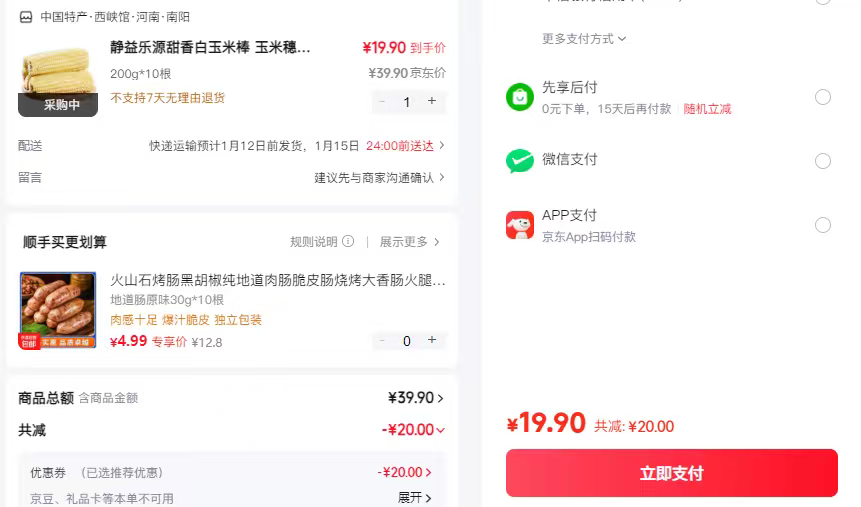861x507 pixels.
Task: Open 展示更多 add-on items
Action: (410, 242)
